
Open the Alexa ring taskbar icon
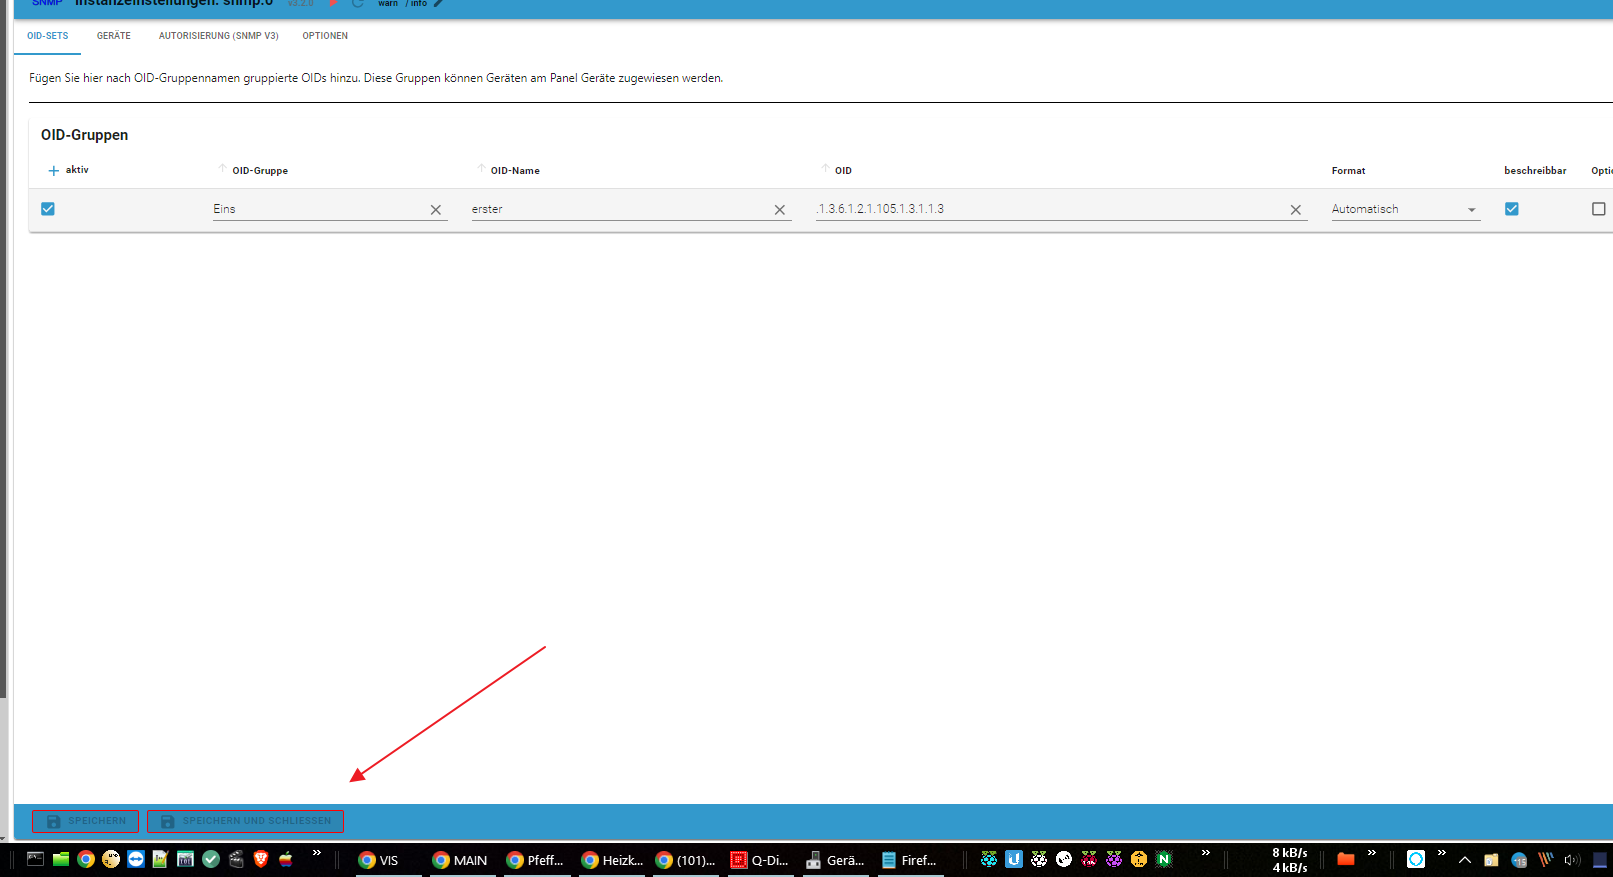(1416, 859)
